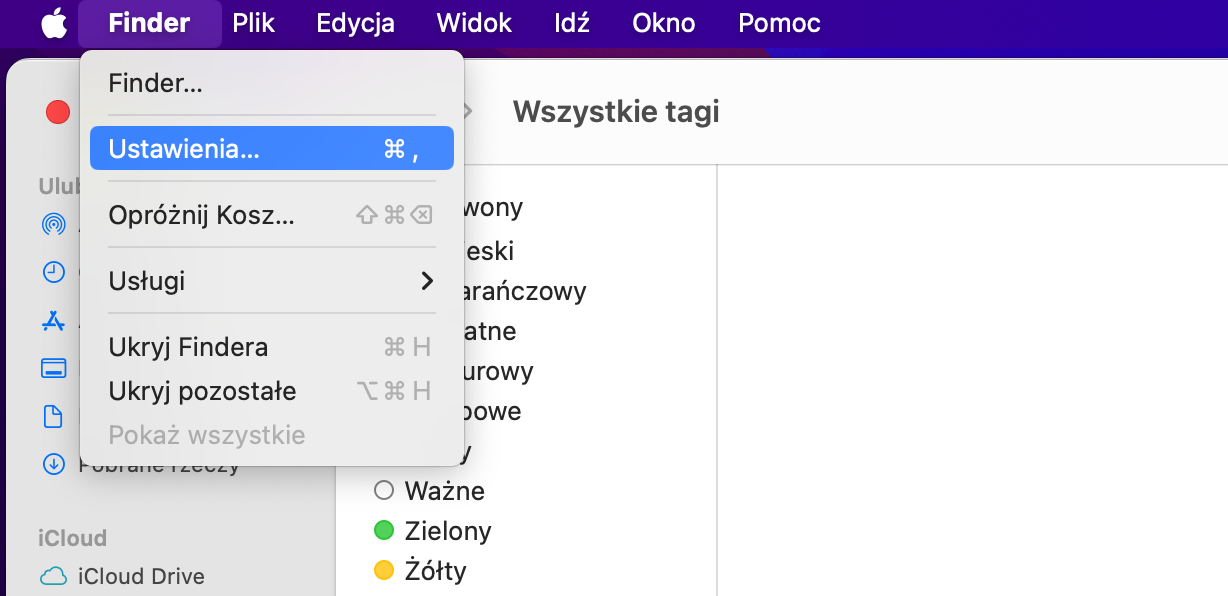Viewport: 1228px width, 596px height.
Task: Choose Ukryj Findera menu entry
Action: click(272, 347)
